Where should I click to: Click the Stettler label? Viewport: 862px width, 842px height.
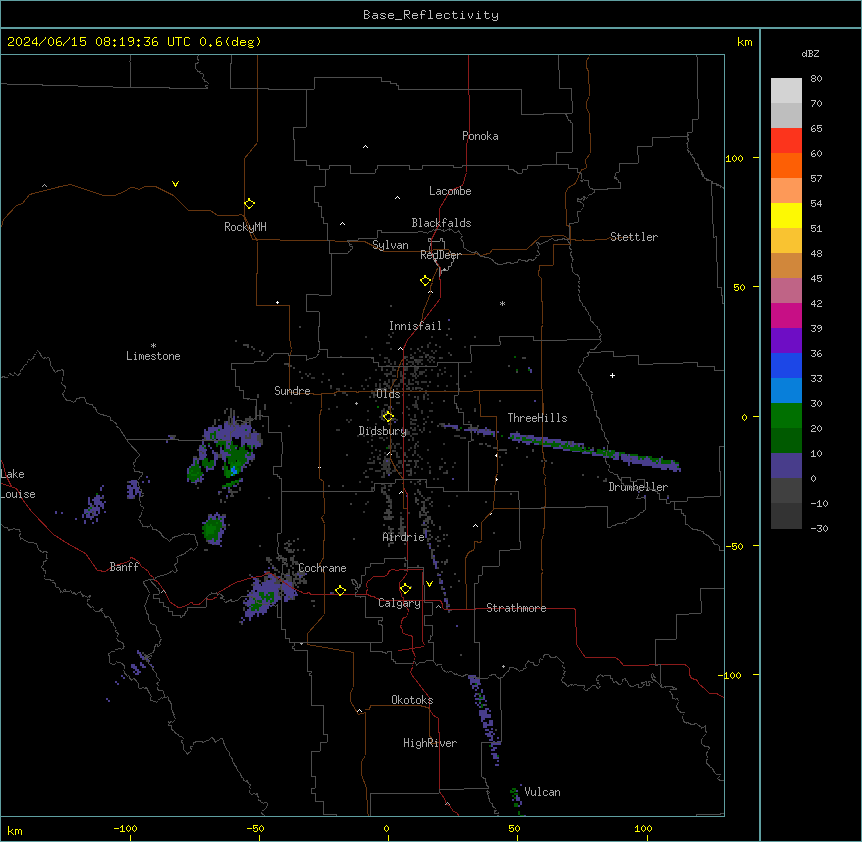[634, 237]
